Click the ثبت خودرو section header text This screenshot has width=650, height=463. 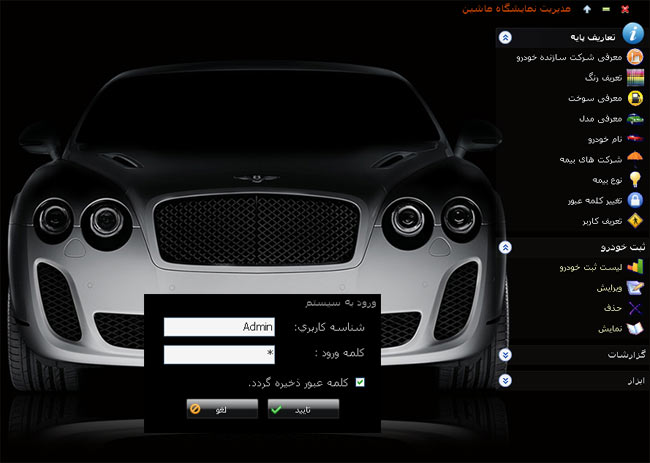tap(623, 247)
